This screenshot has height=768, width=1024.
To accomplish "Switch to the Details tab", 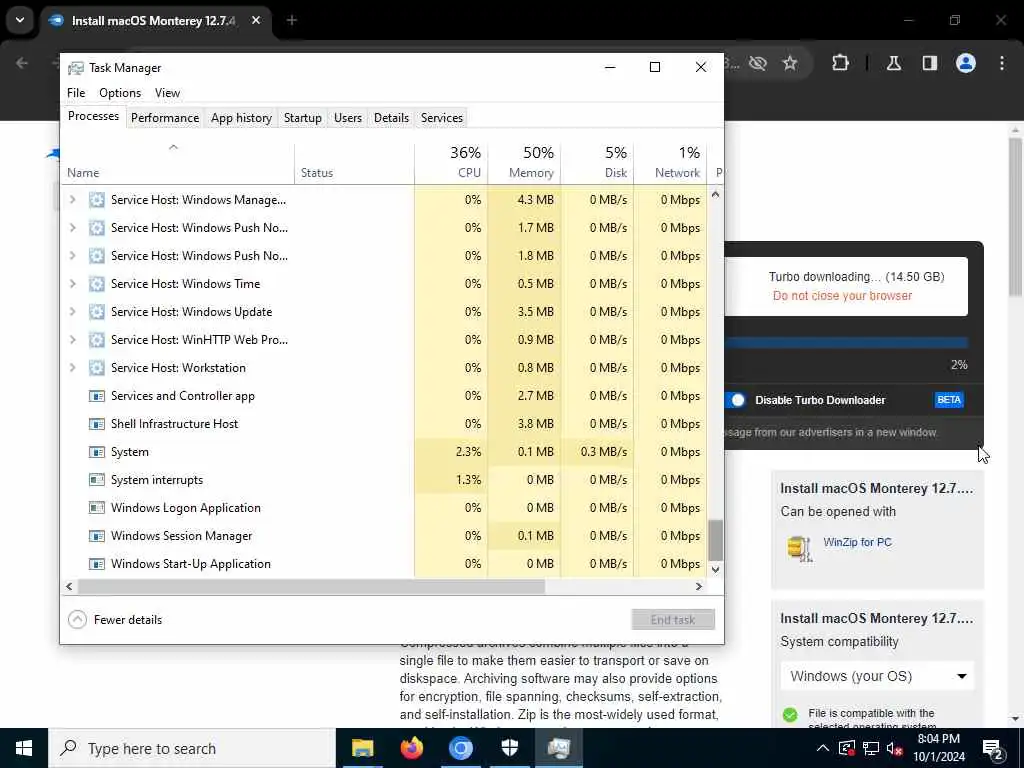I will 391,118.
